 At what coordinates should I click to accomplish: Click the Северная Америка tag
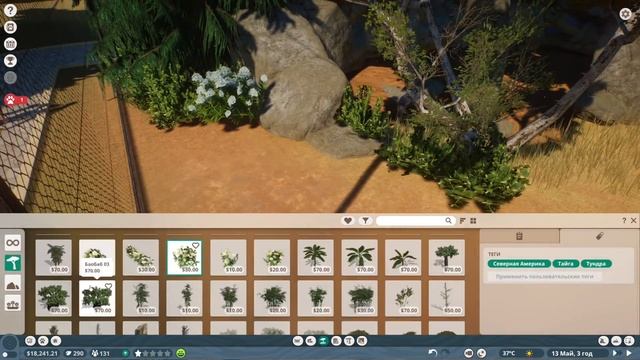(x=519, y=264)
